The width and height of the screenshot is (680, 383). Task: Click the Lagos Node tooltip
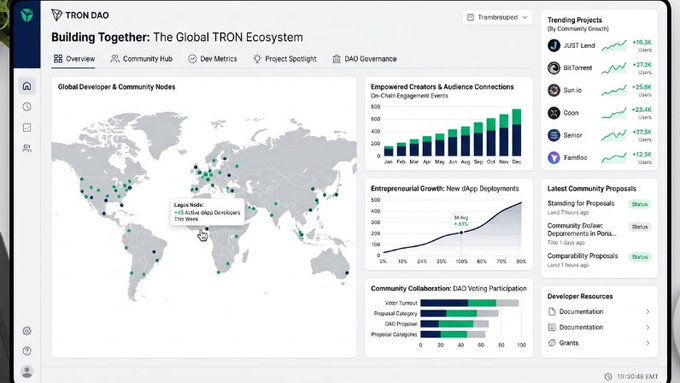[207, 212]
